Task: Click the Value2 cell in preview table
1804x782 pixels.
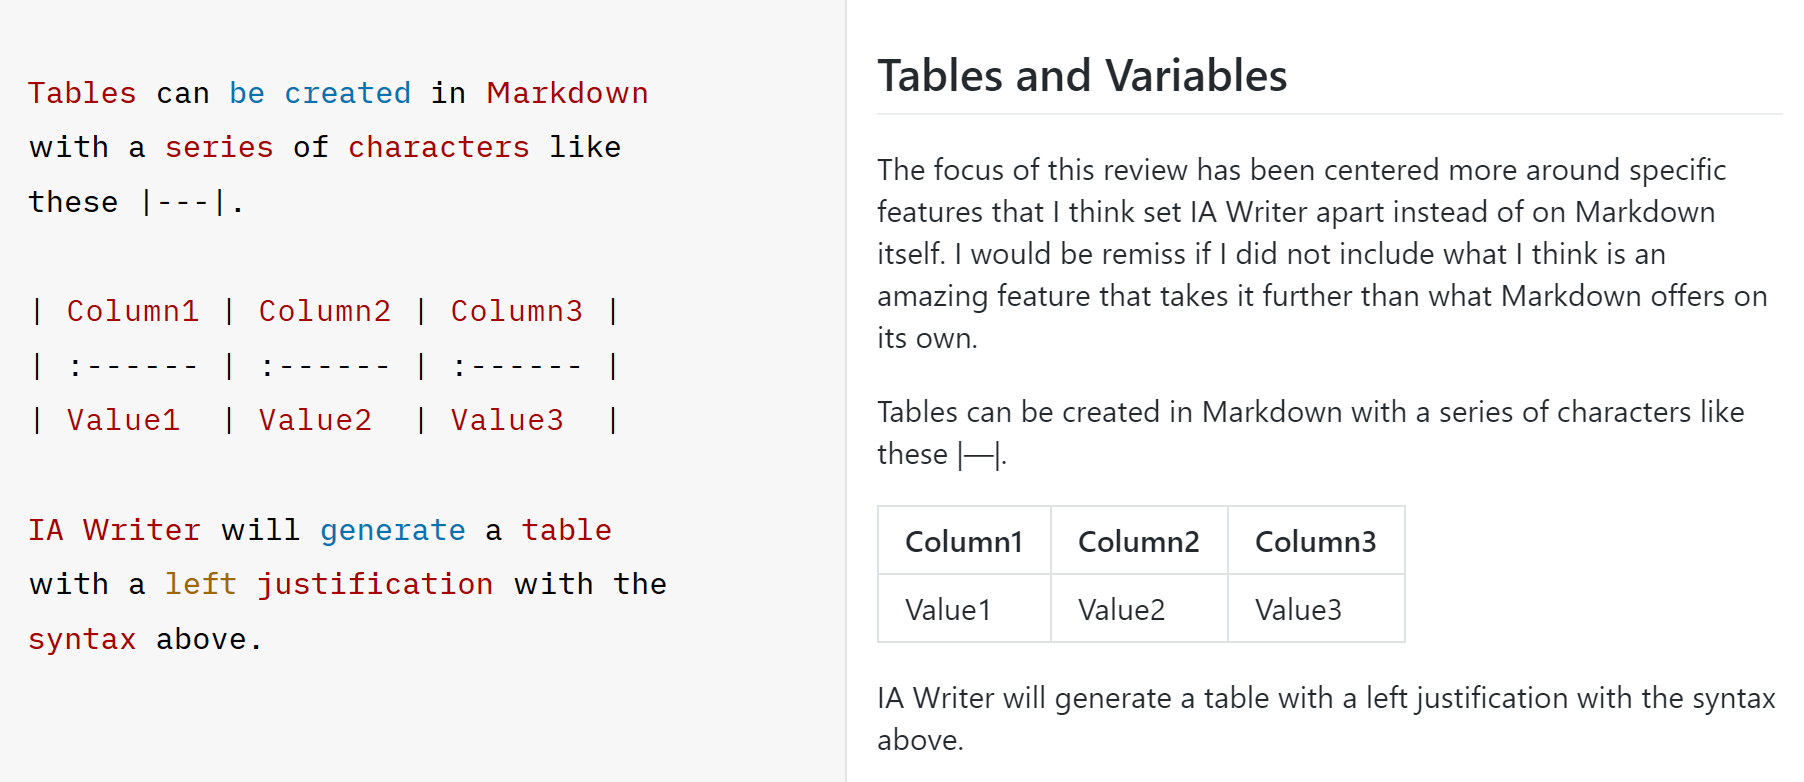Action: point(1139,609)
